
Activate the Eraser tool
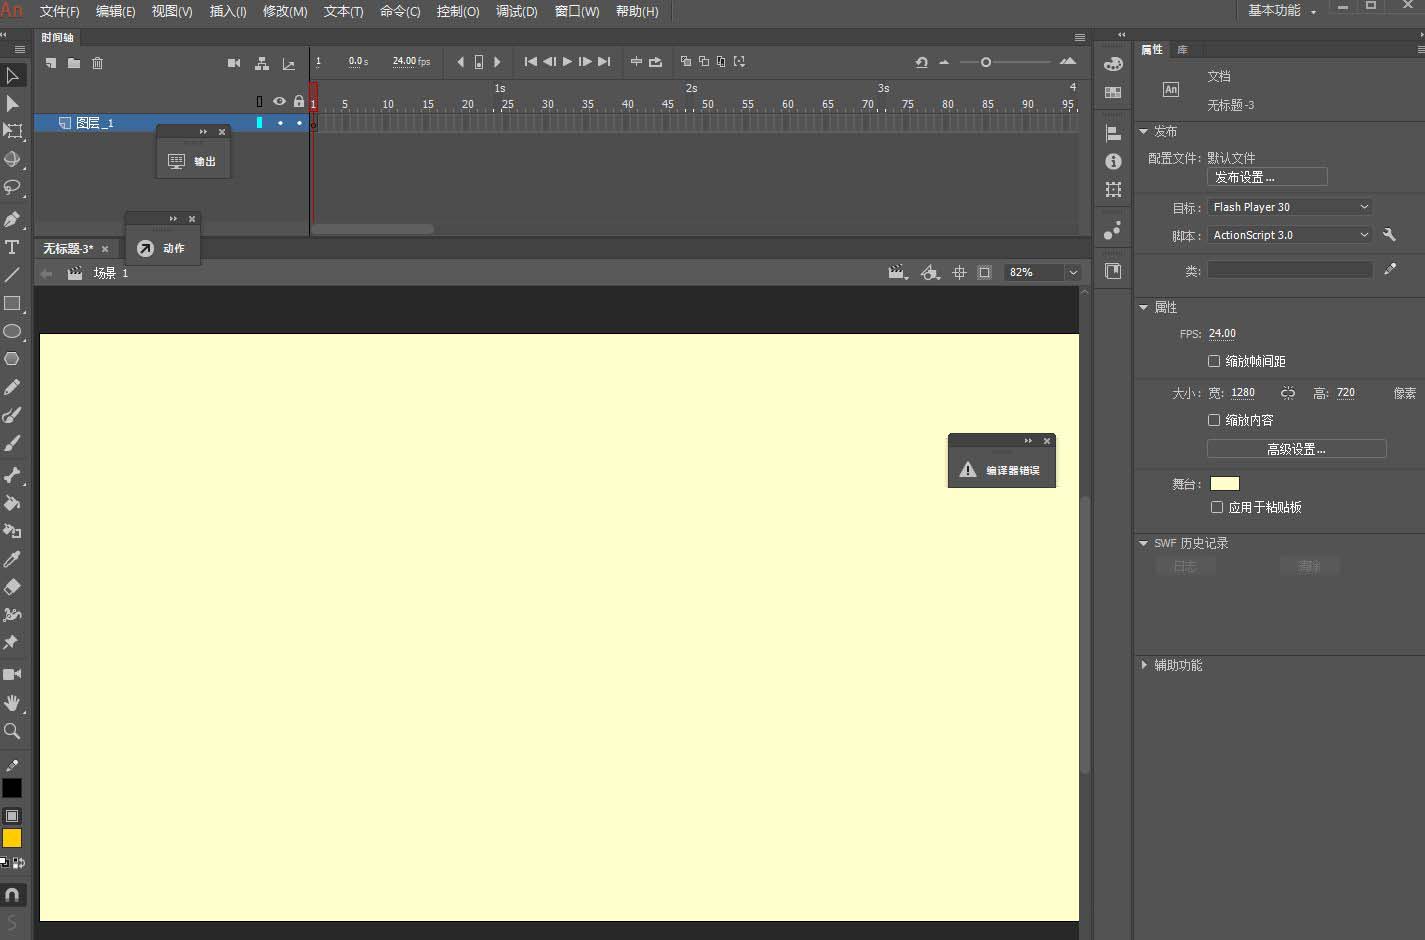coord(12,587)
